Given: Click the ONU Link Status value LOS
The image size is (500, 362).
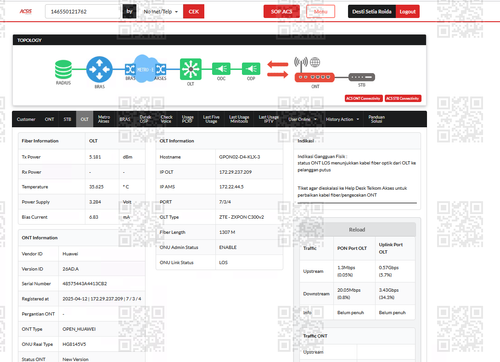Looking at the screenshot, I should tap(223, 263).
